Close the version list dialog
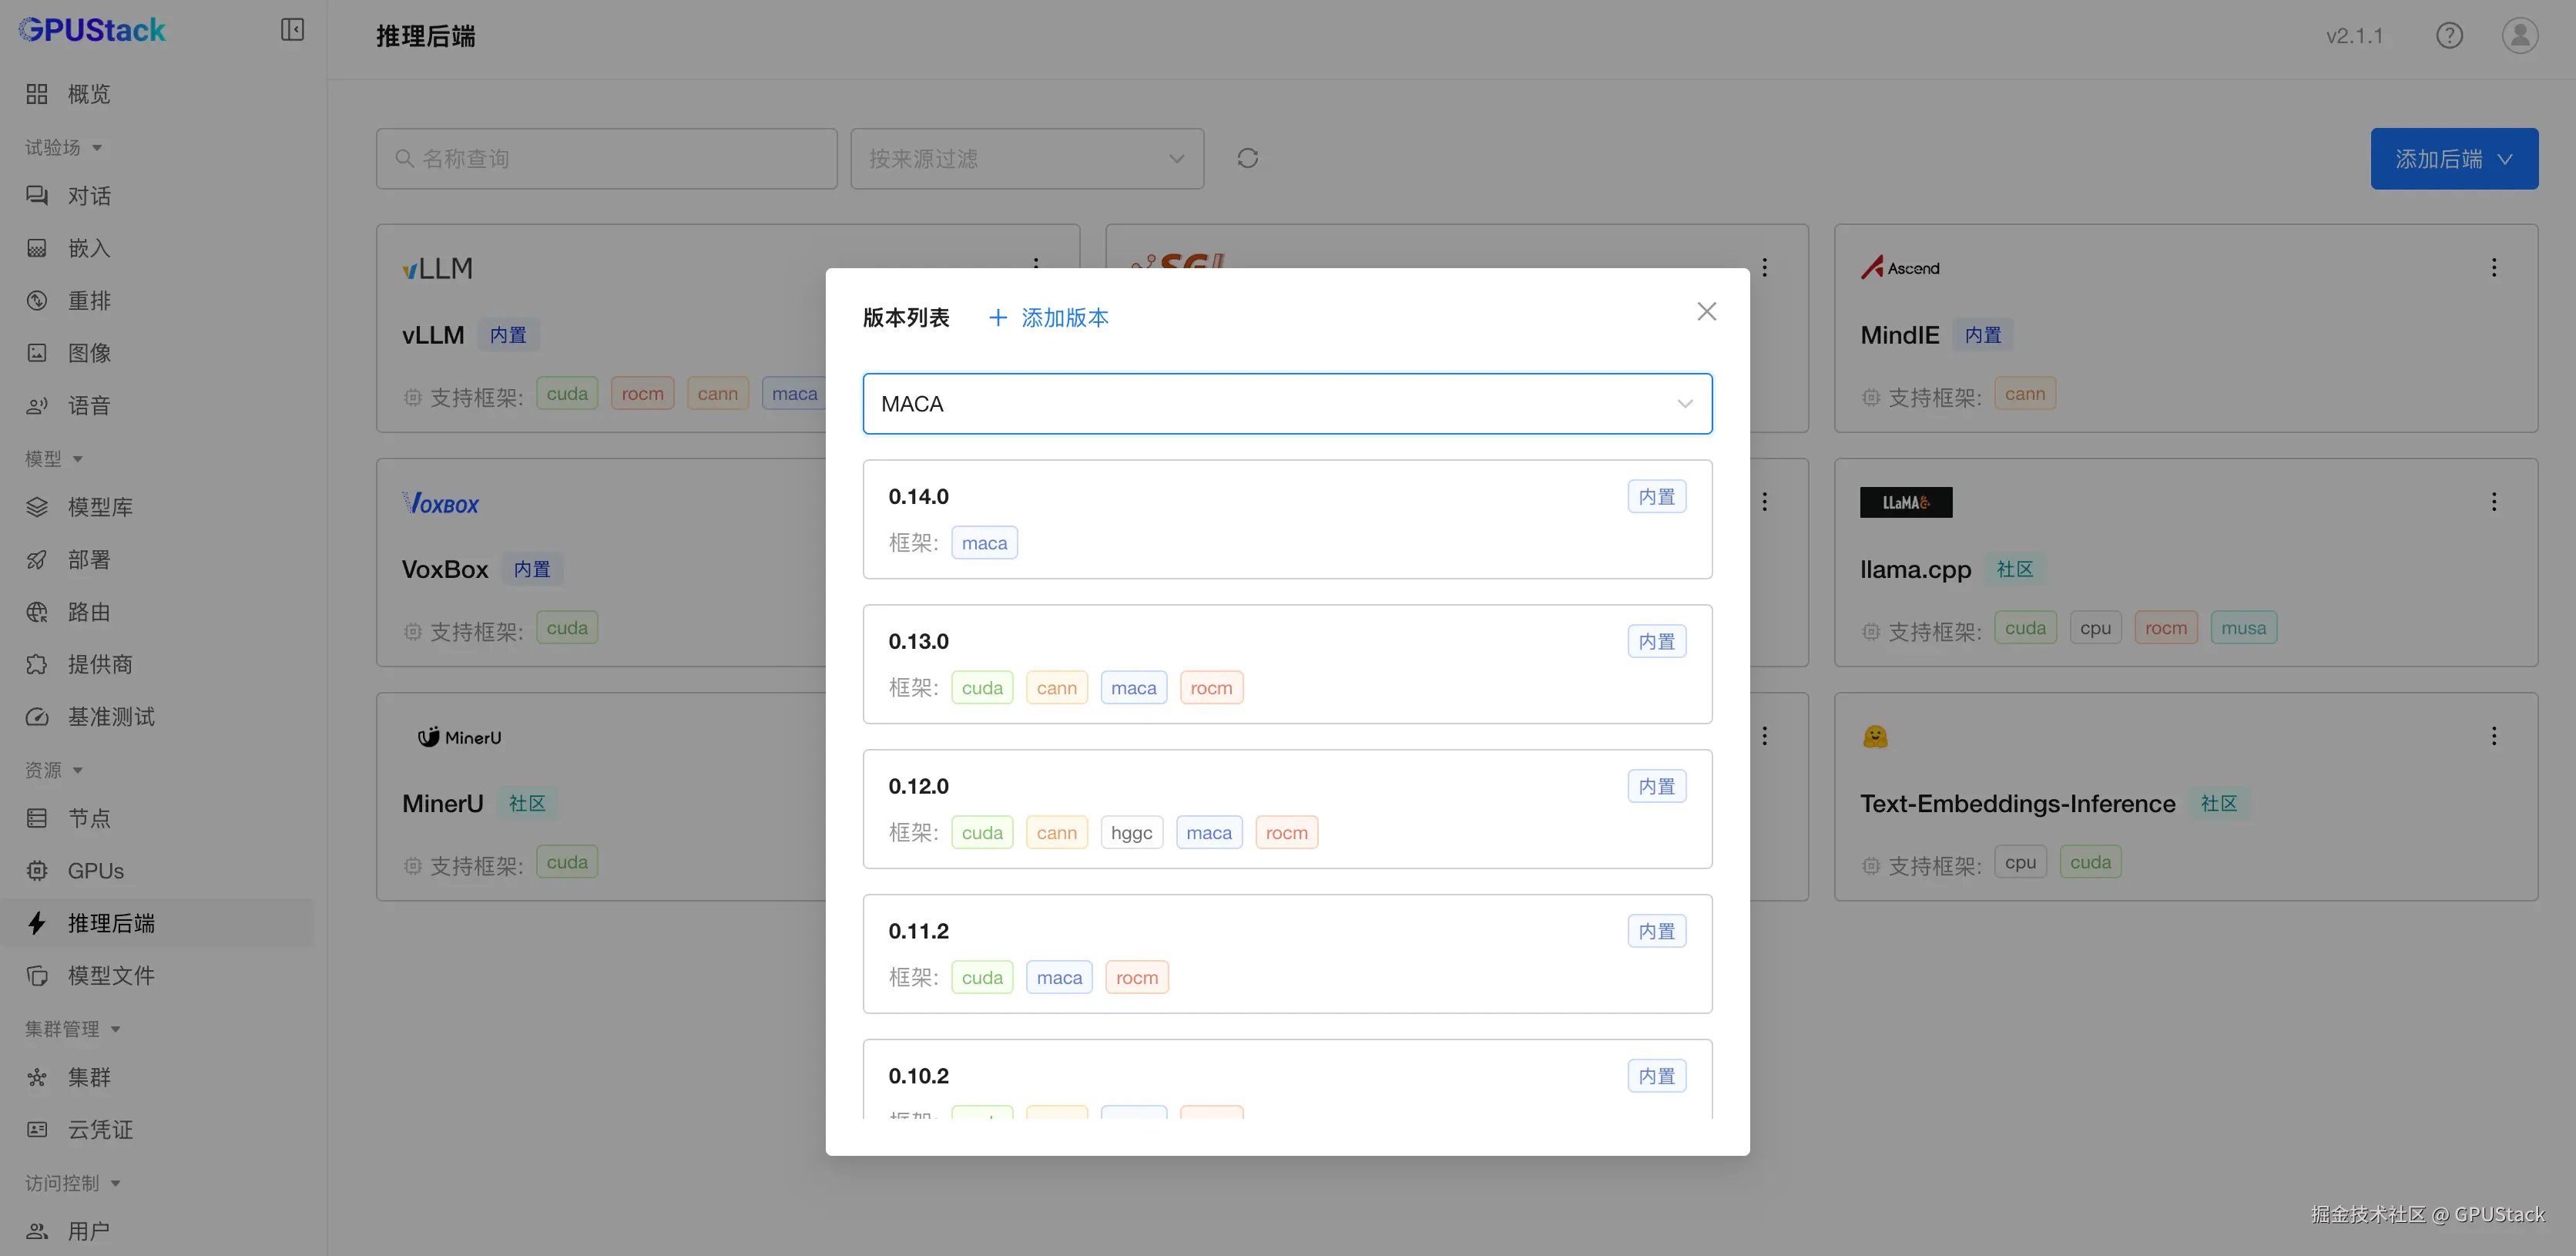 1706,312
